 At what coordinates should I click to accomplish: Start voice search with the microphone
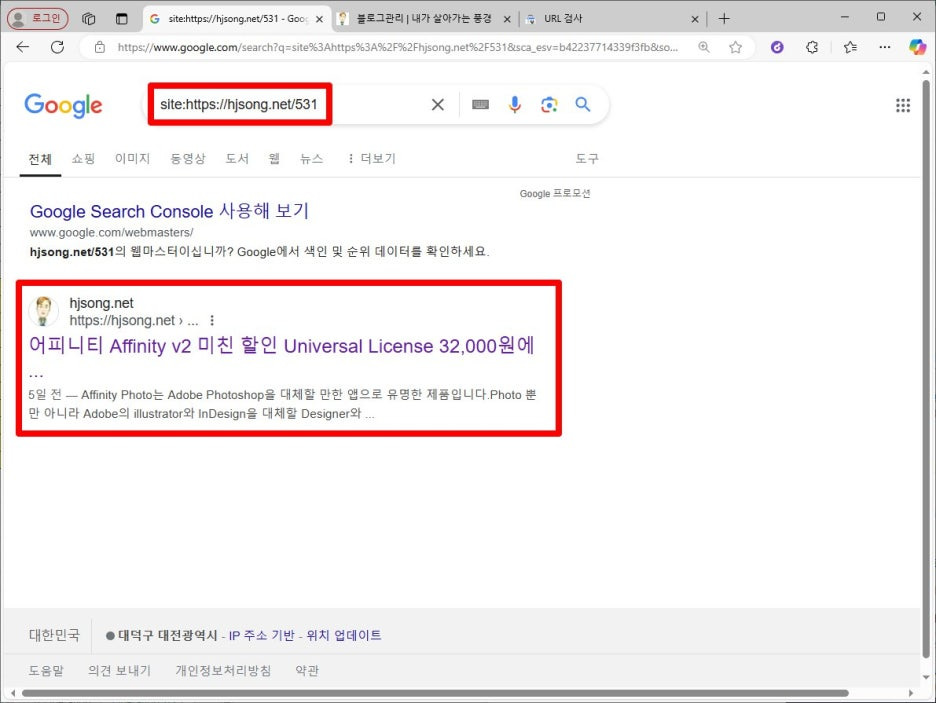515,105
